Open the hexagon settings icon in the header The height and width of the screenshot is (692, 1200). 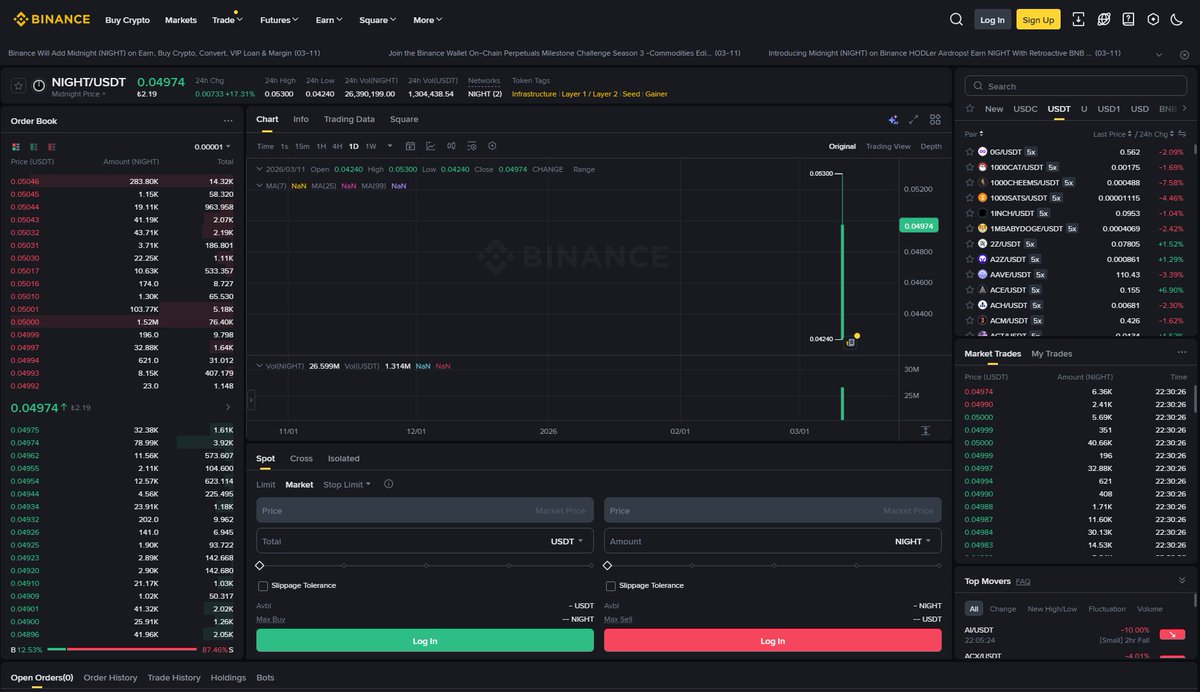pos(1153,19)
